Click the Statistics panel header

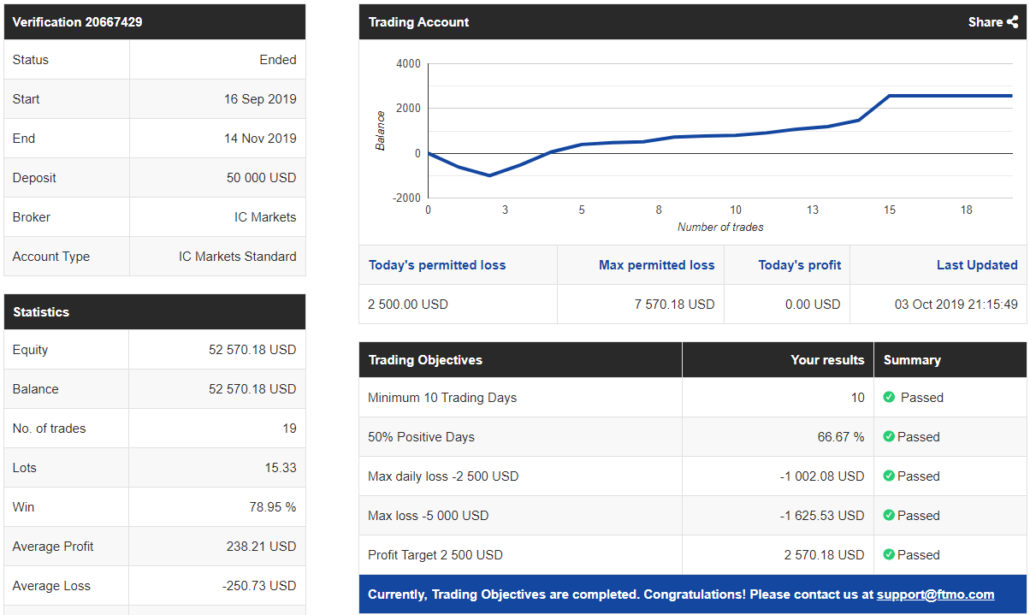pos(154,311)
